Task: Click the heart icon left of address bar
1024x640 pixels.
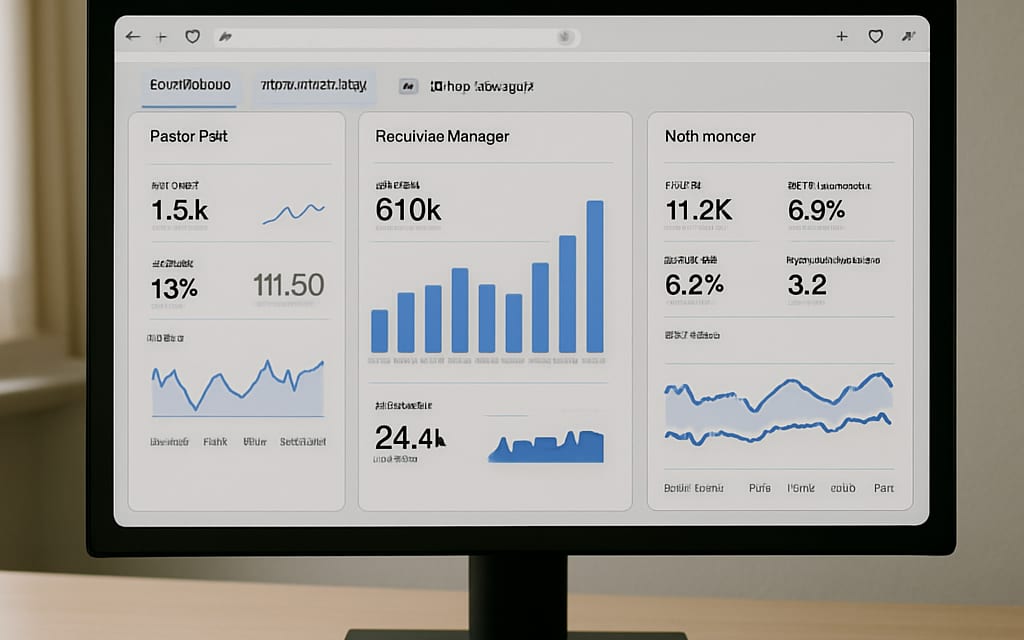Action: pyautogui.click(x=193, y=37)
